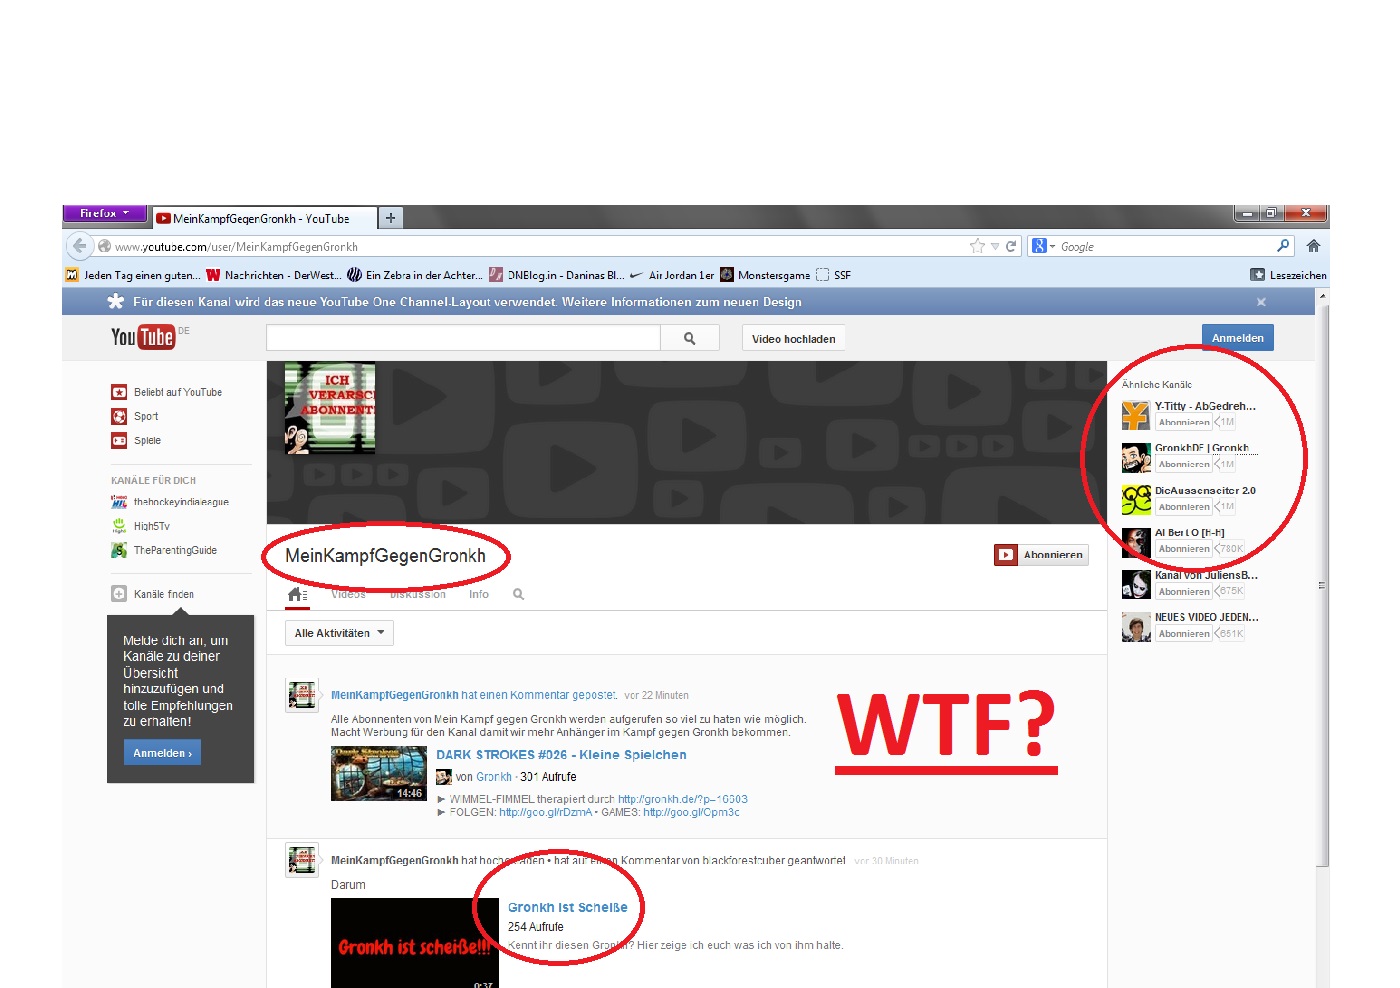Image resolution: width=1400 pixels, height=988 pixels.
Task: Click the YouTube search magnifier button
Action: point(689,339)
